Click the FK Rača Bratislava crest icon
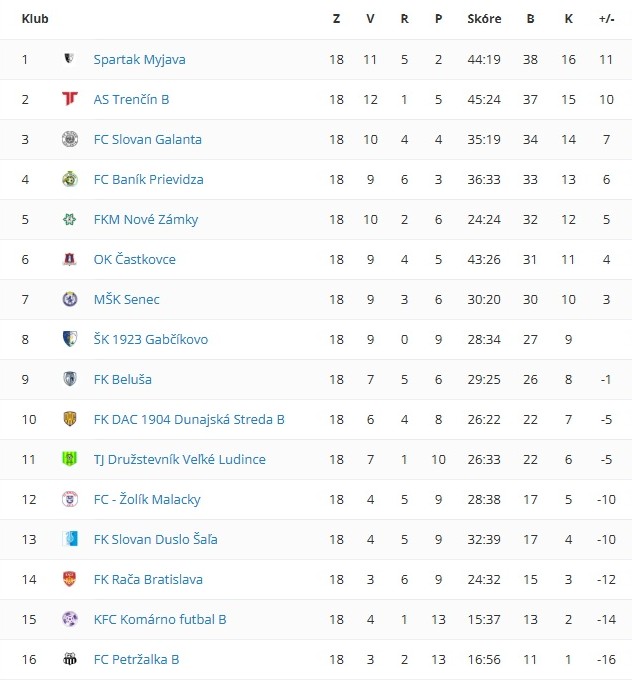Screen dimensions: 632x680 [69, 579]
